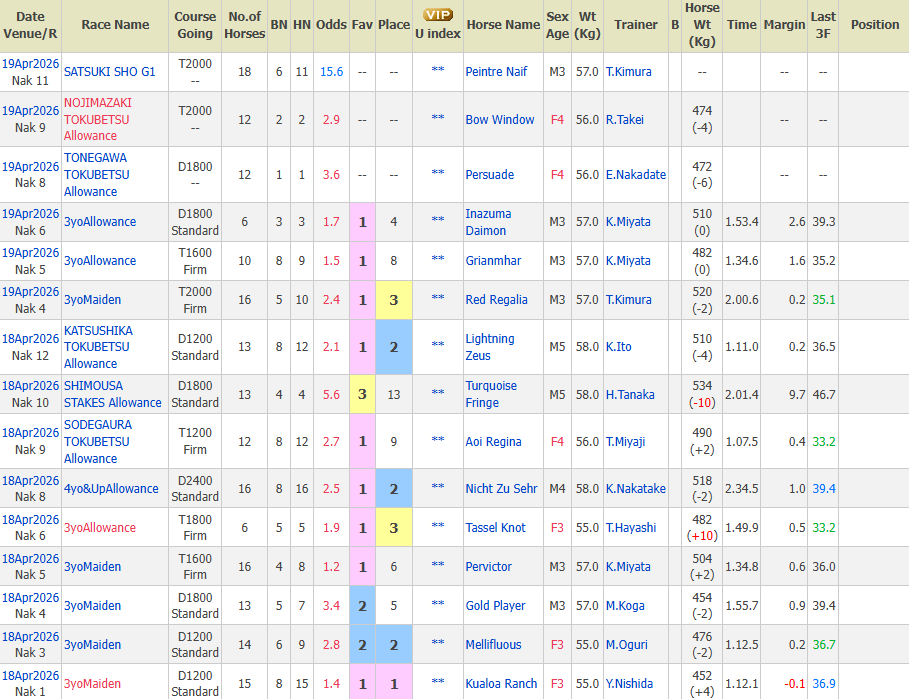View horse Gold Player
The image size is (909, 699).
pos(496,606)
